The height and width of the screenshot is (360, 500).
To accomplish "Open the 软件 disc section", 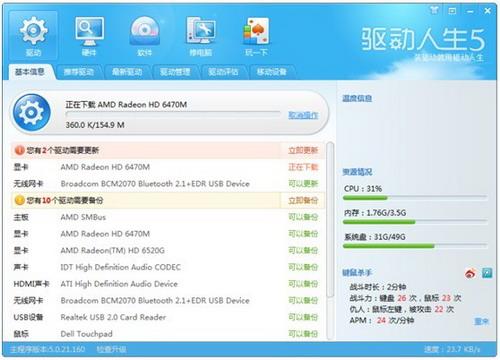I will click(x=145, y=35).
